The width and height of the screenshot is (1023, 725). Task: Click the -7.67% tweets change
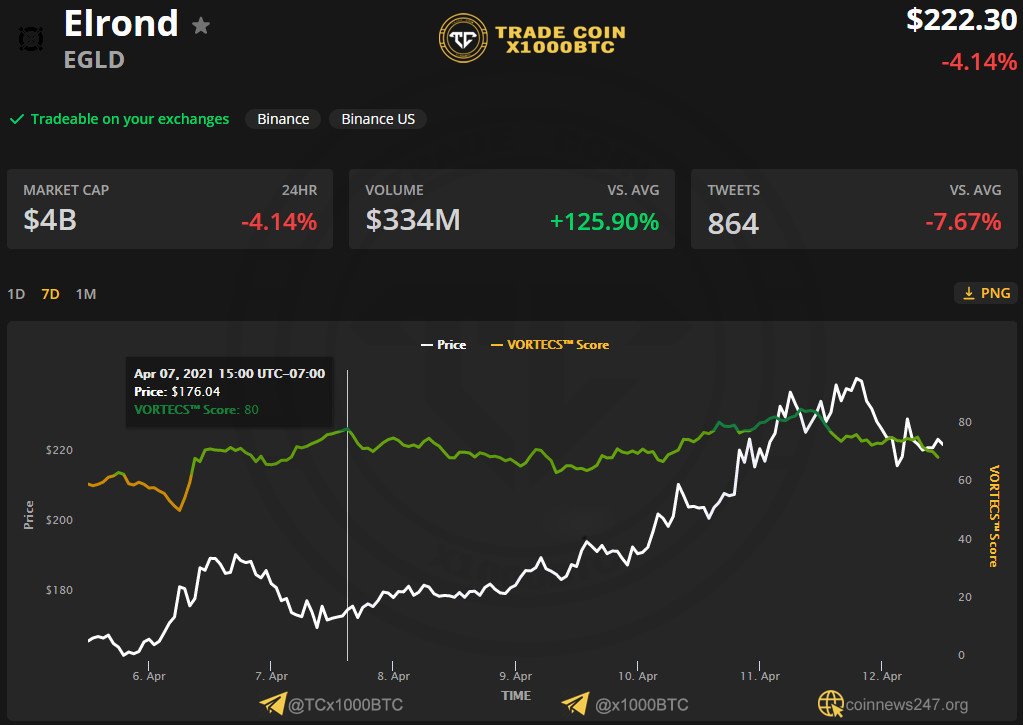coord(963,222)
